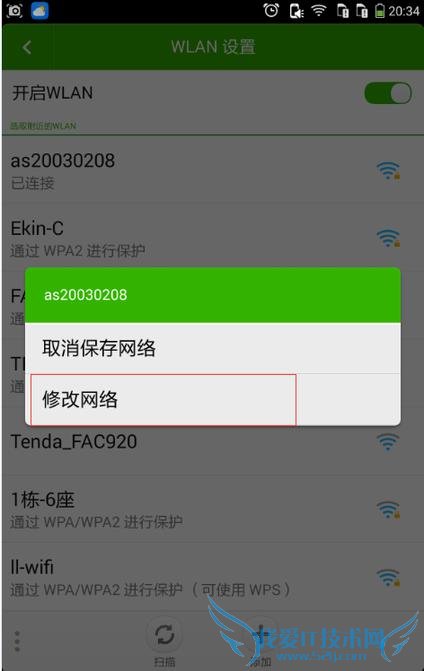Tap the back arrow in WLAN header

click(x=27, y=47)
